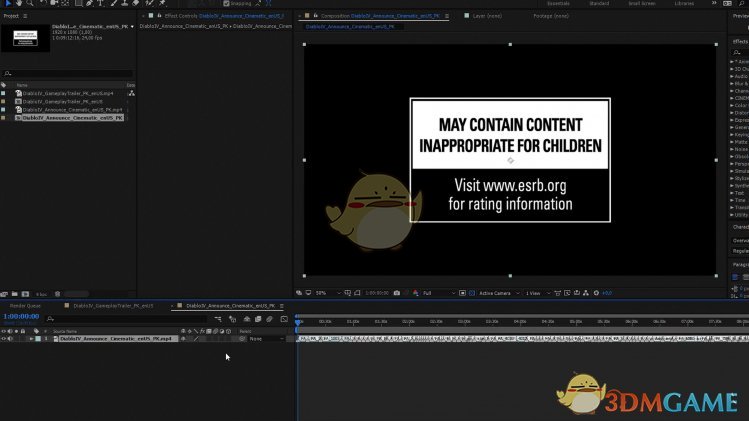Click the show channel RGB icon
The image size is (749, 421).
[416, 293]
